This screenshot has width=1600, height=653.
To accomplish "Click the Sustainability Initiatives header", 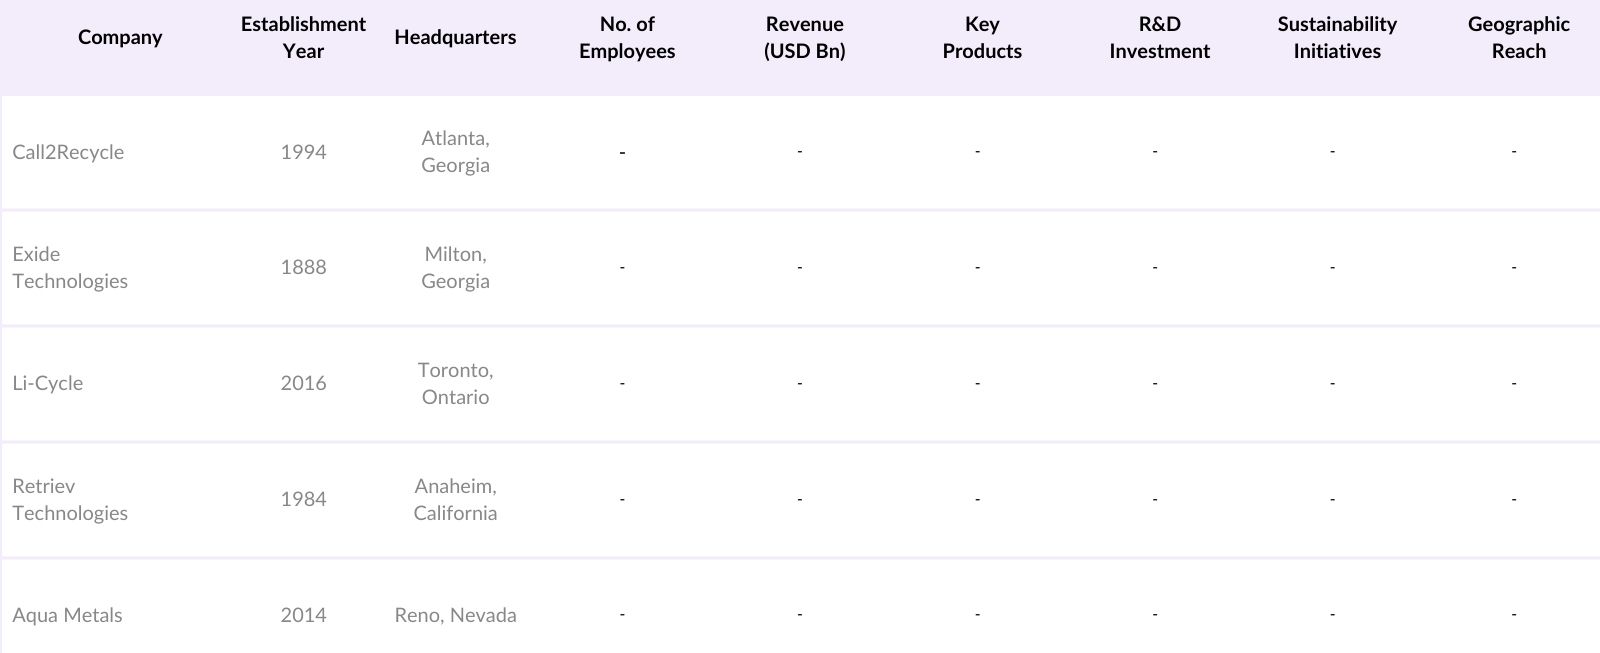I will coord(1337,37).
